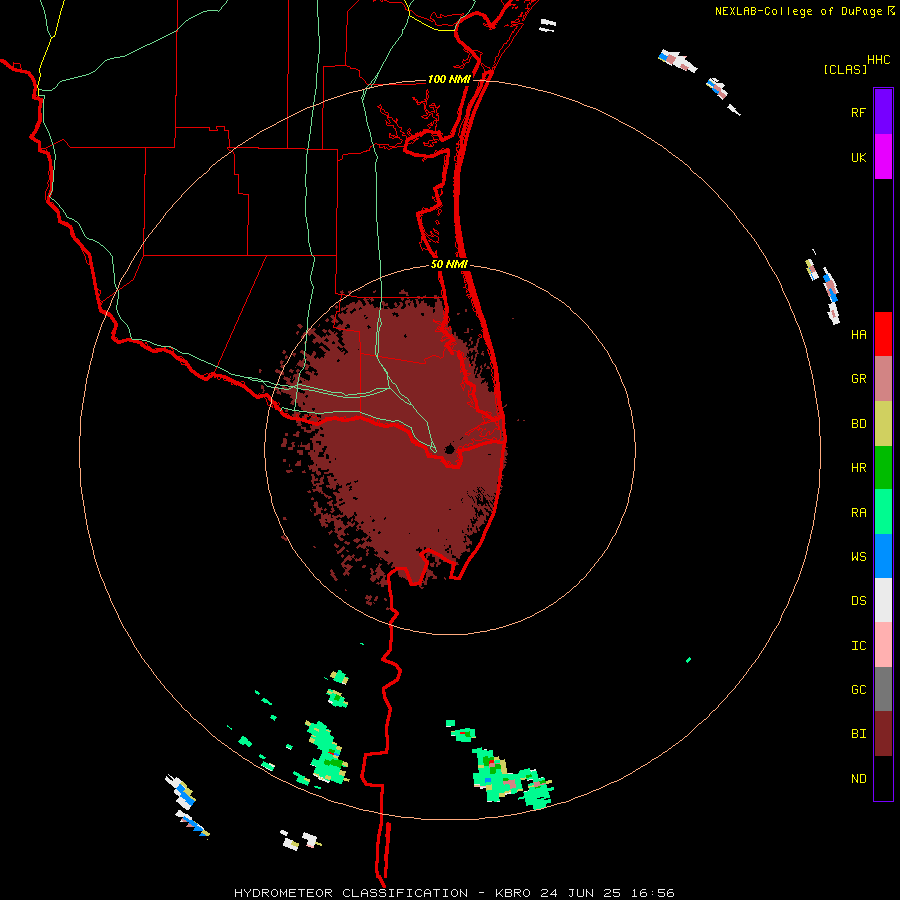The width and height of the screenshot is (900, 900).
Task: Click the 'HHC' product label
Action: tap(878, 59)
